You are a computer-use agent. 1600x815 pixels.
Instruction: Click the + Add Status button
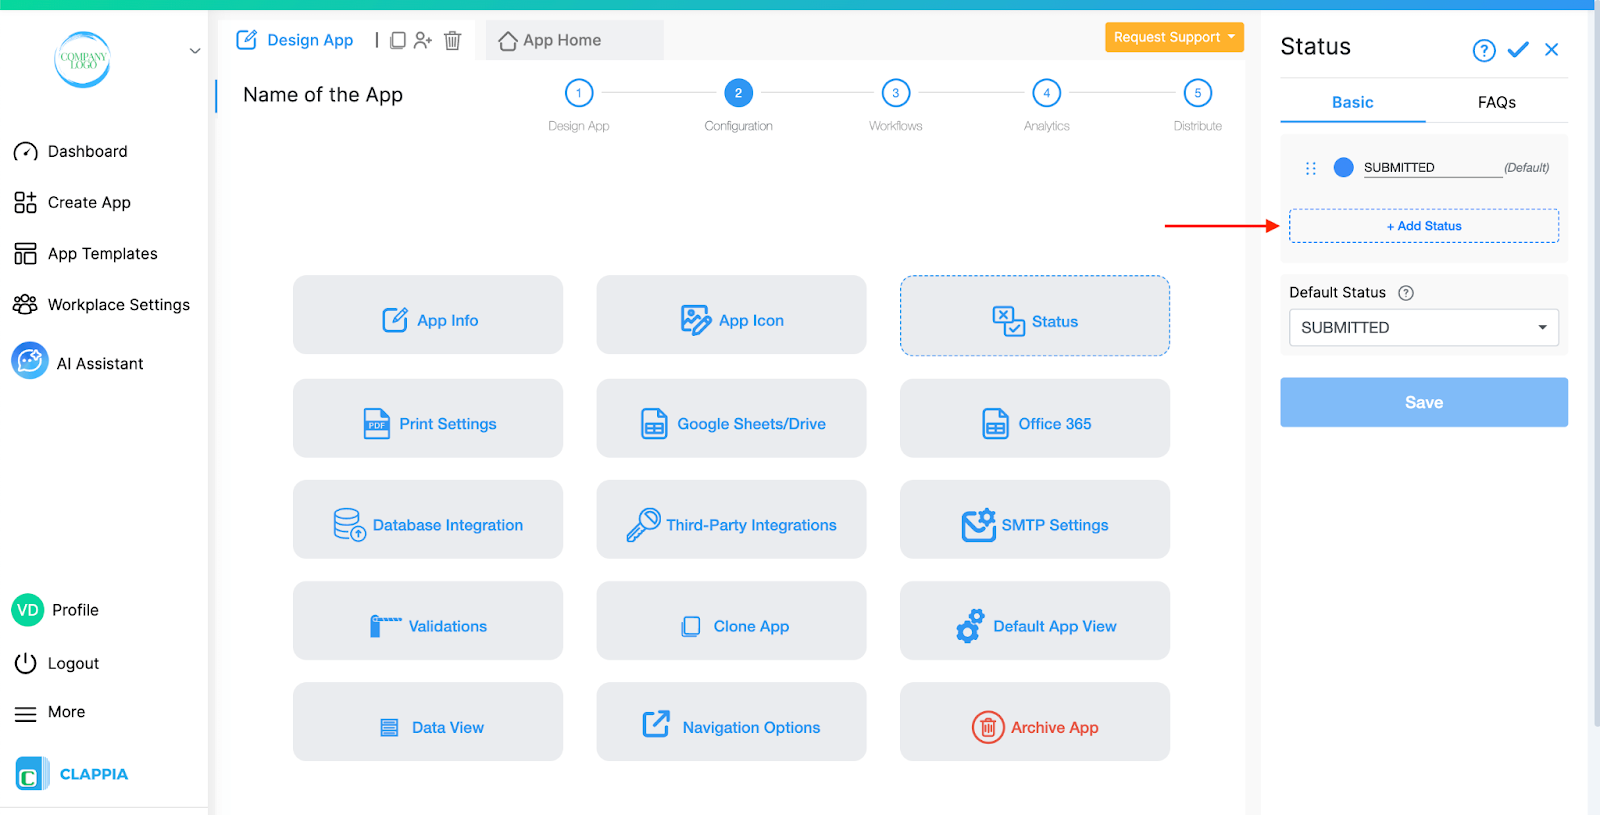pos(1424,226)
